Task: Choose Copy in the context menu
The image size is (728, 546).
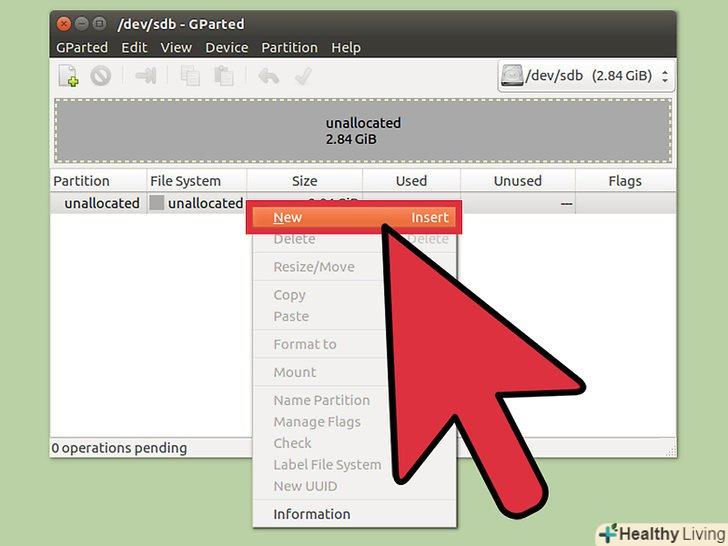Action: tap(289, 295)
